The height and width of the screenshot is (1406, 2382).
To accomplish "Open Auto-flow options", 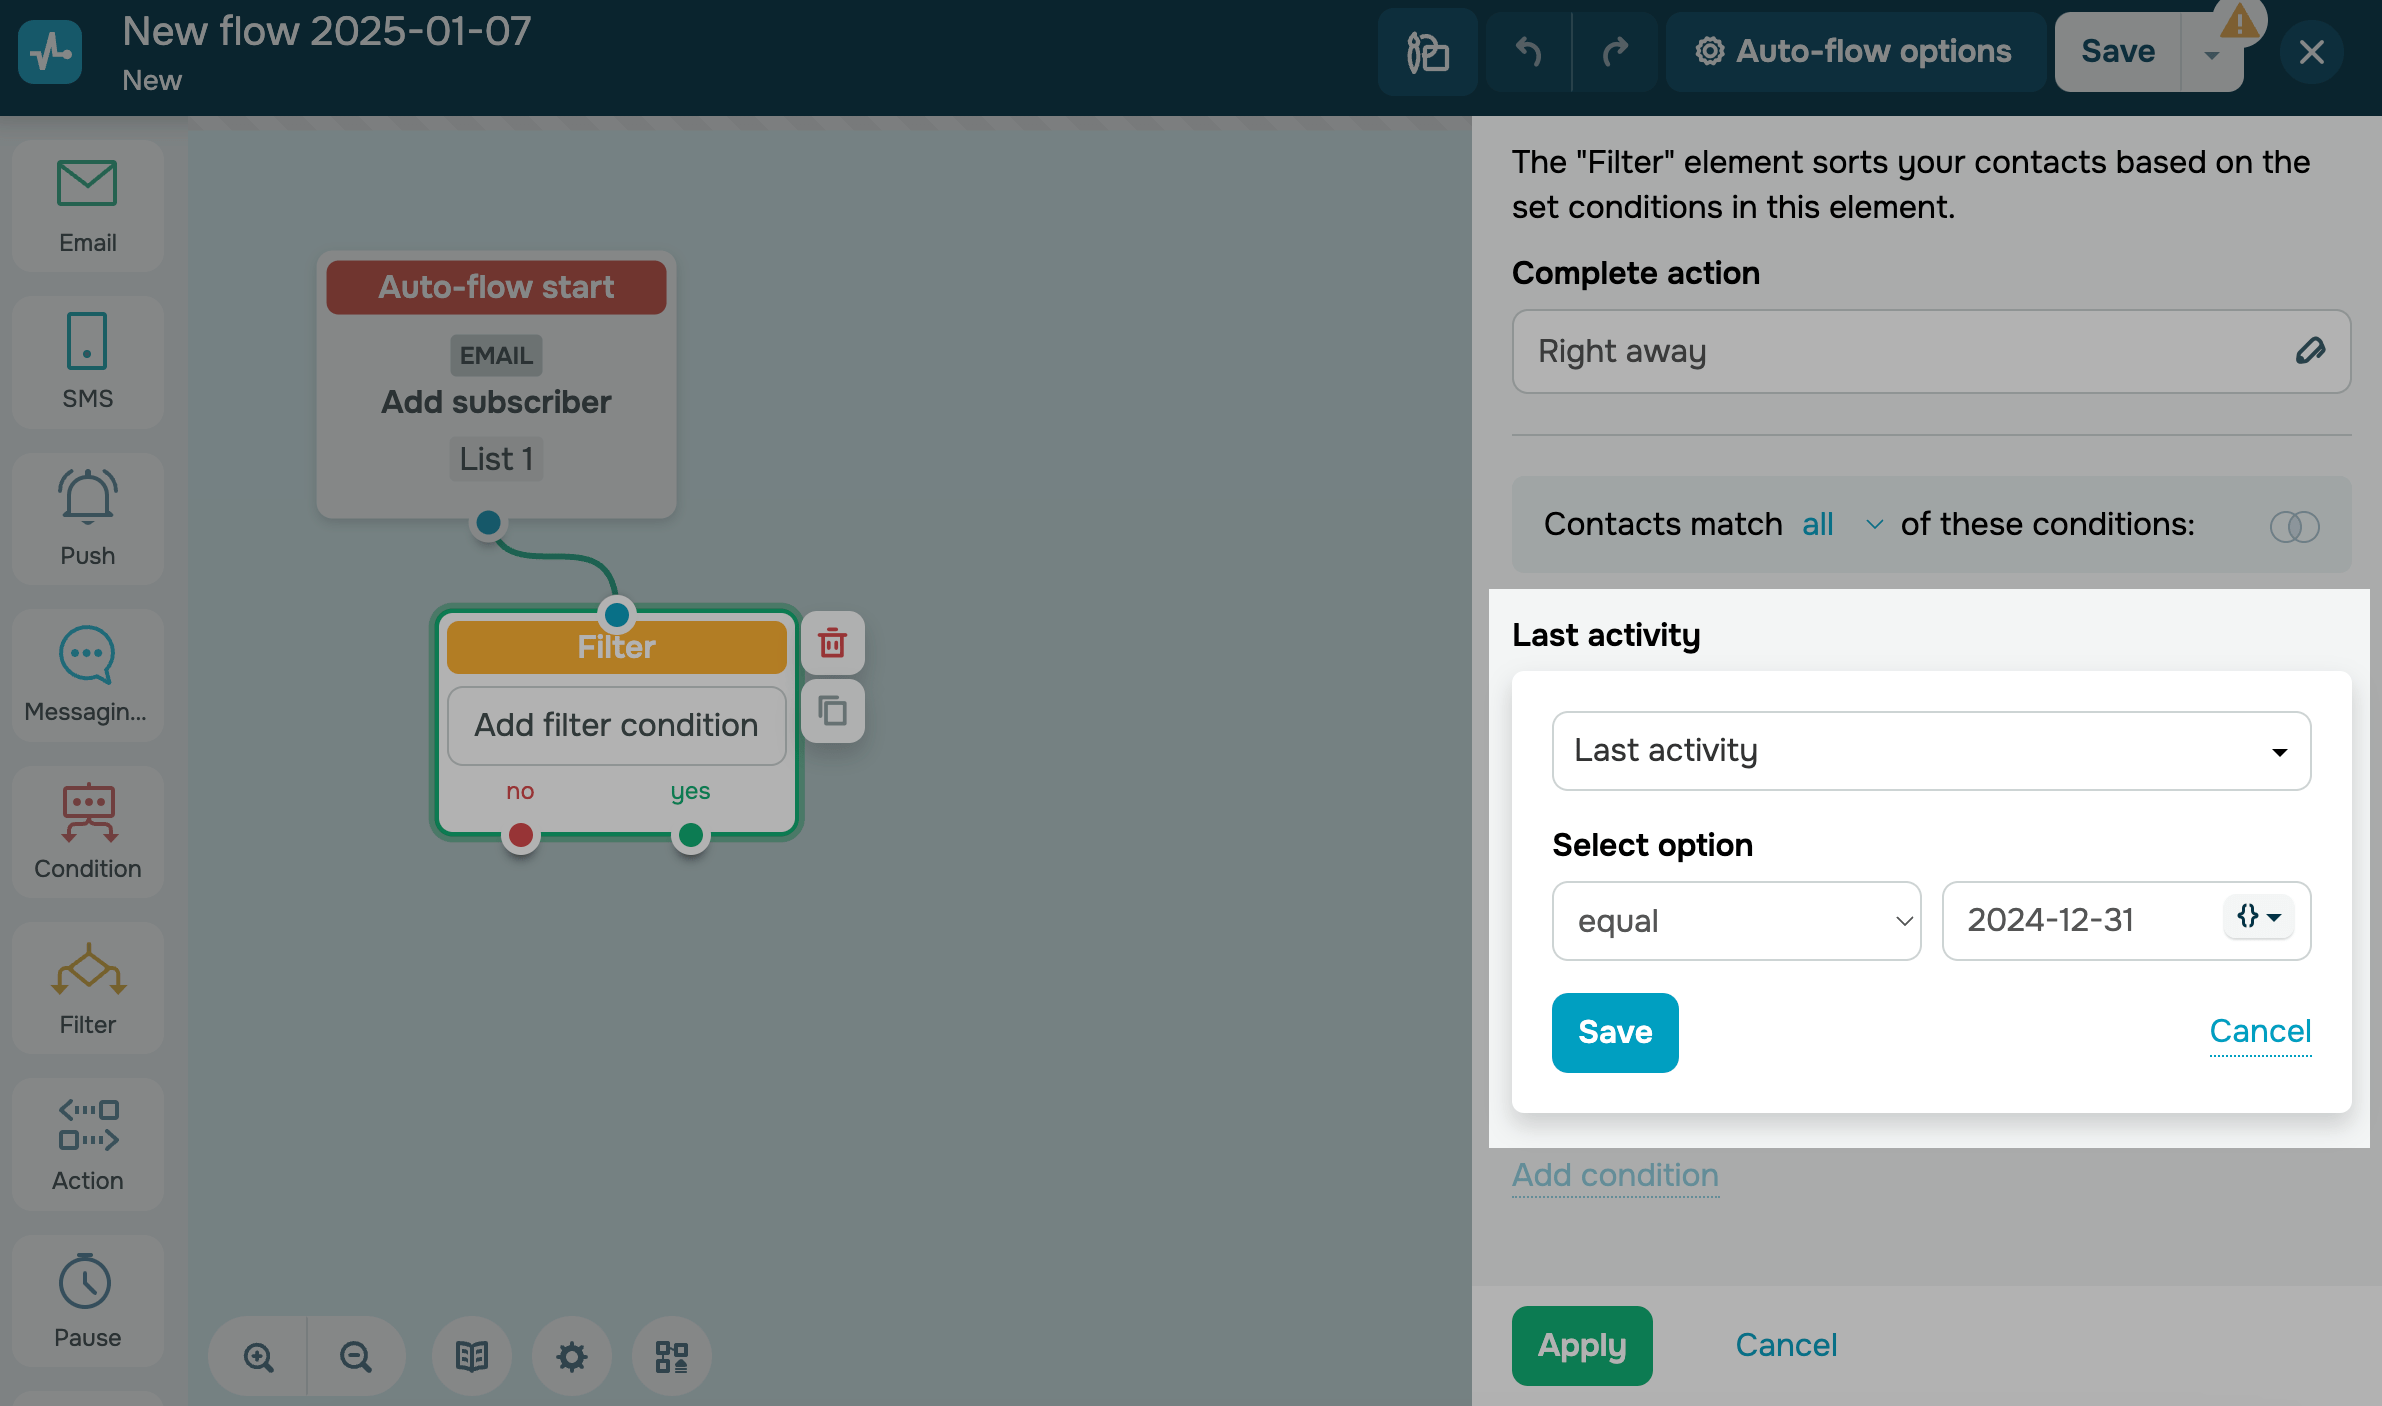I will (1854, 52).
